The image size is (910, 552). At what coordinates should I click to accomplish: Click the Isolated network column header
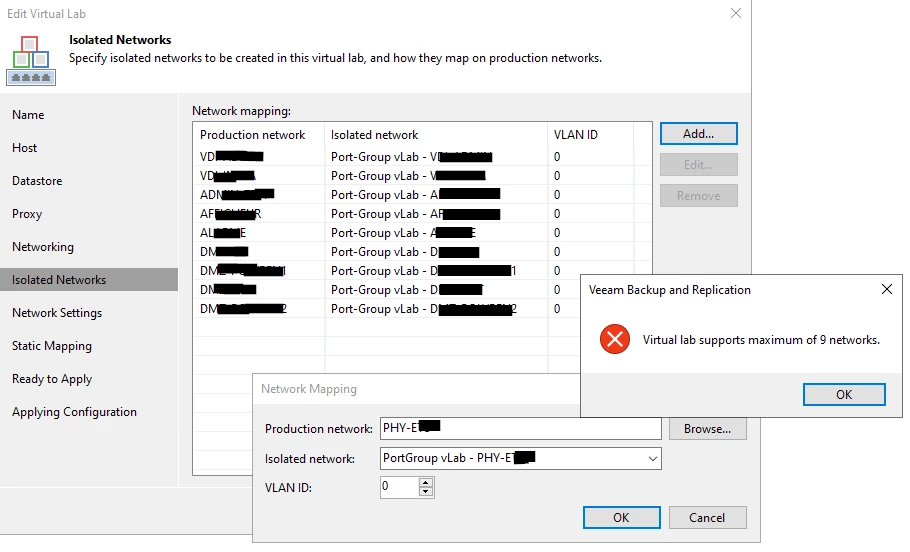tap(436, 135)
